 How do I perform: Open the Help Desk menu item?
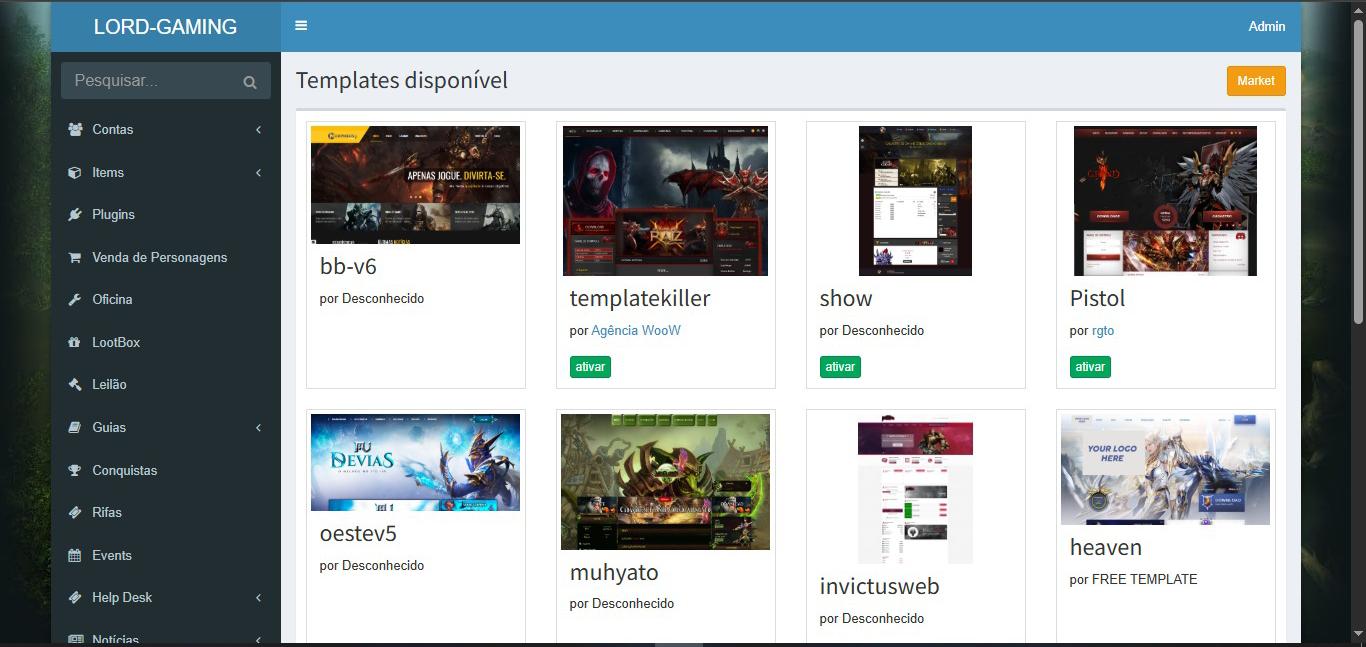[x=166, y=597]
